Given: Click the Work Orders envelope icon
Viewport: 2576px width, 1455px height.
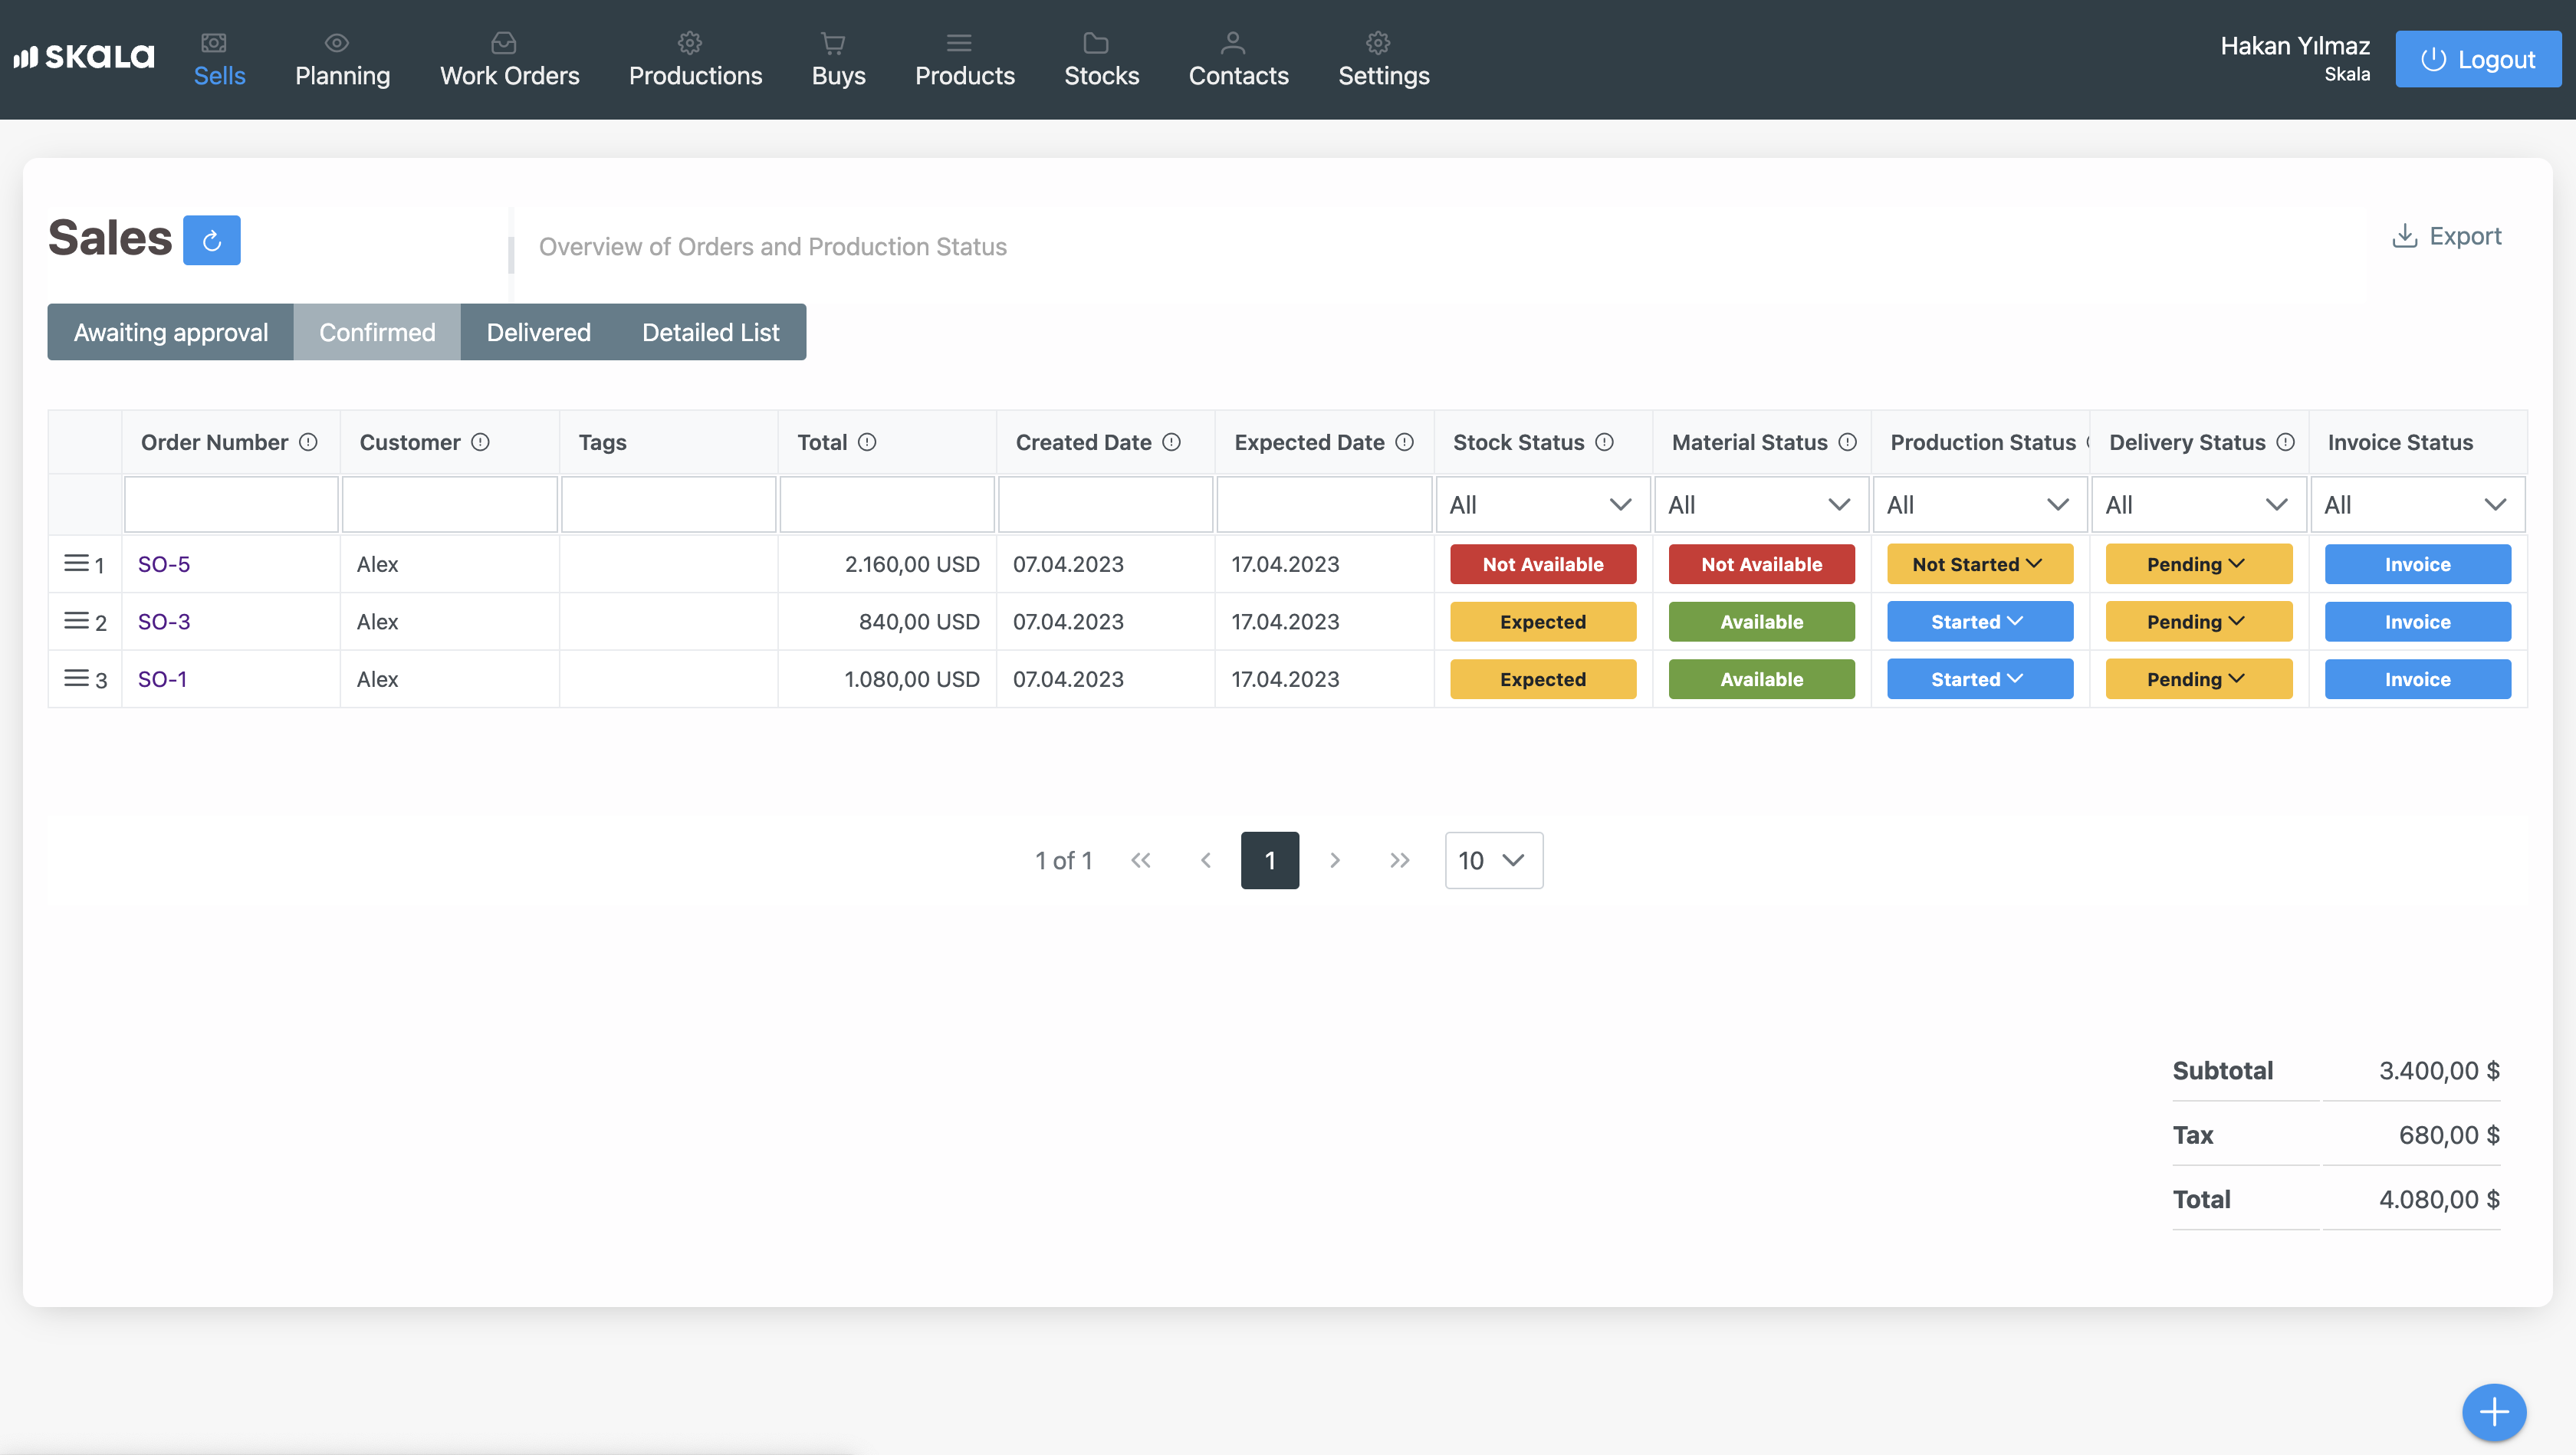Looking at the screenshot, I should (504, 42).
